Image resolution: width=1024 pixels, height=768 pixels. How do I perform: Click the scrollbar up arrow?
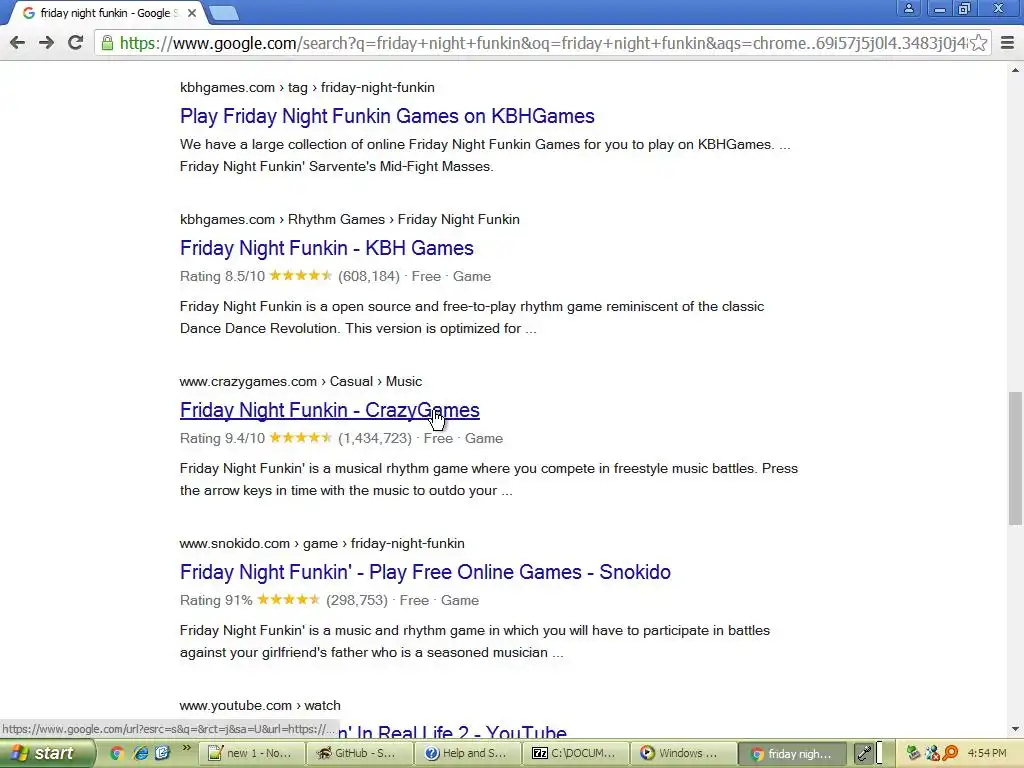(x=1016, y=70)
